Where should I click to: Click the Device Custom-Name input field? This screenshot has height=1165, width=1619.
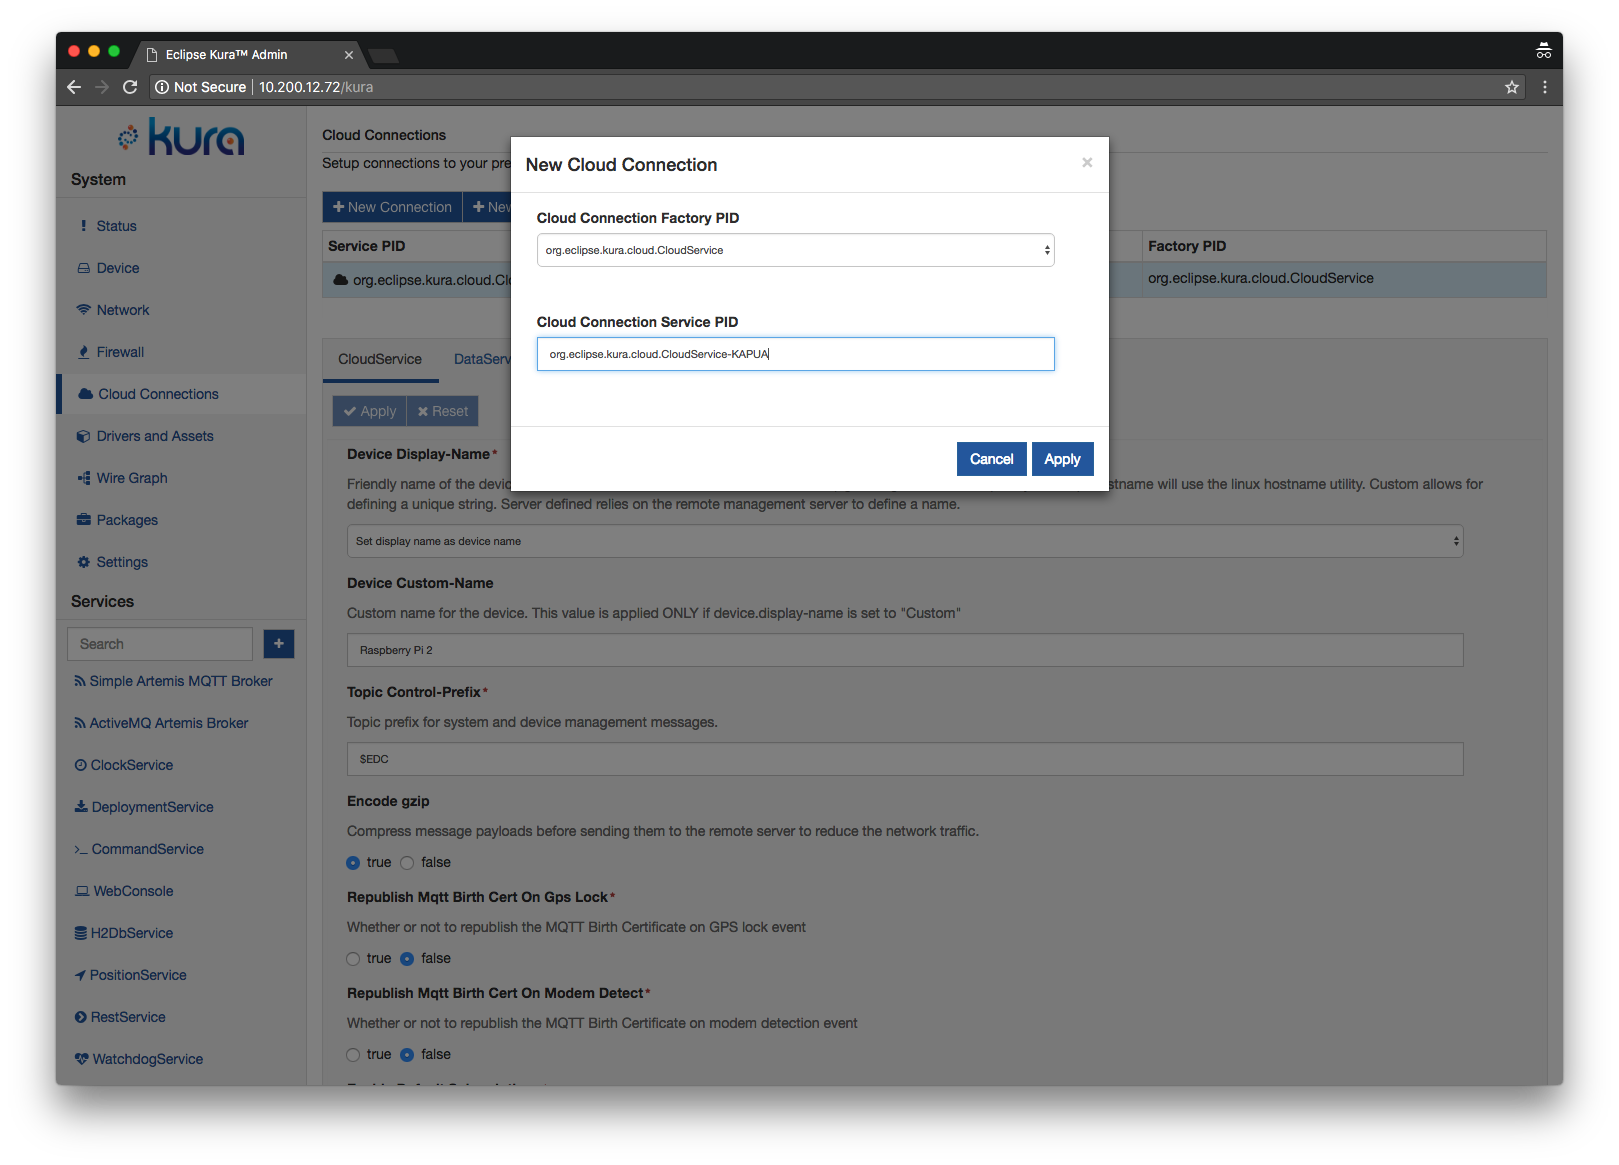point(905,650)
